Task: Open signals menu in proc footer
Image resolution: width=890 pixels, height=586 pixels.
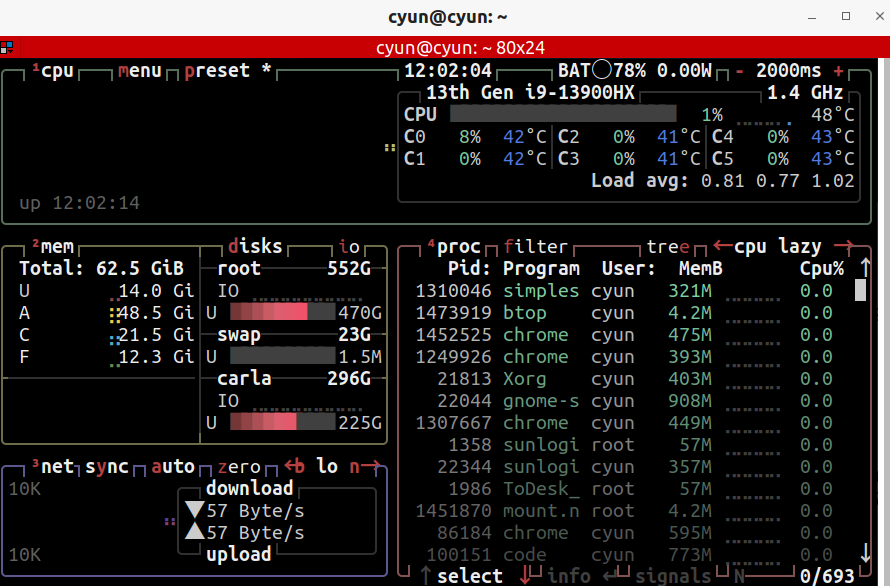Action: tap(673, 576)
